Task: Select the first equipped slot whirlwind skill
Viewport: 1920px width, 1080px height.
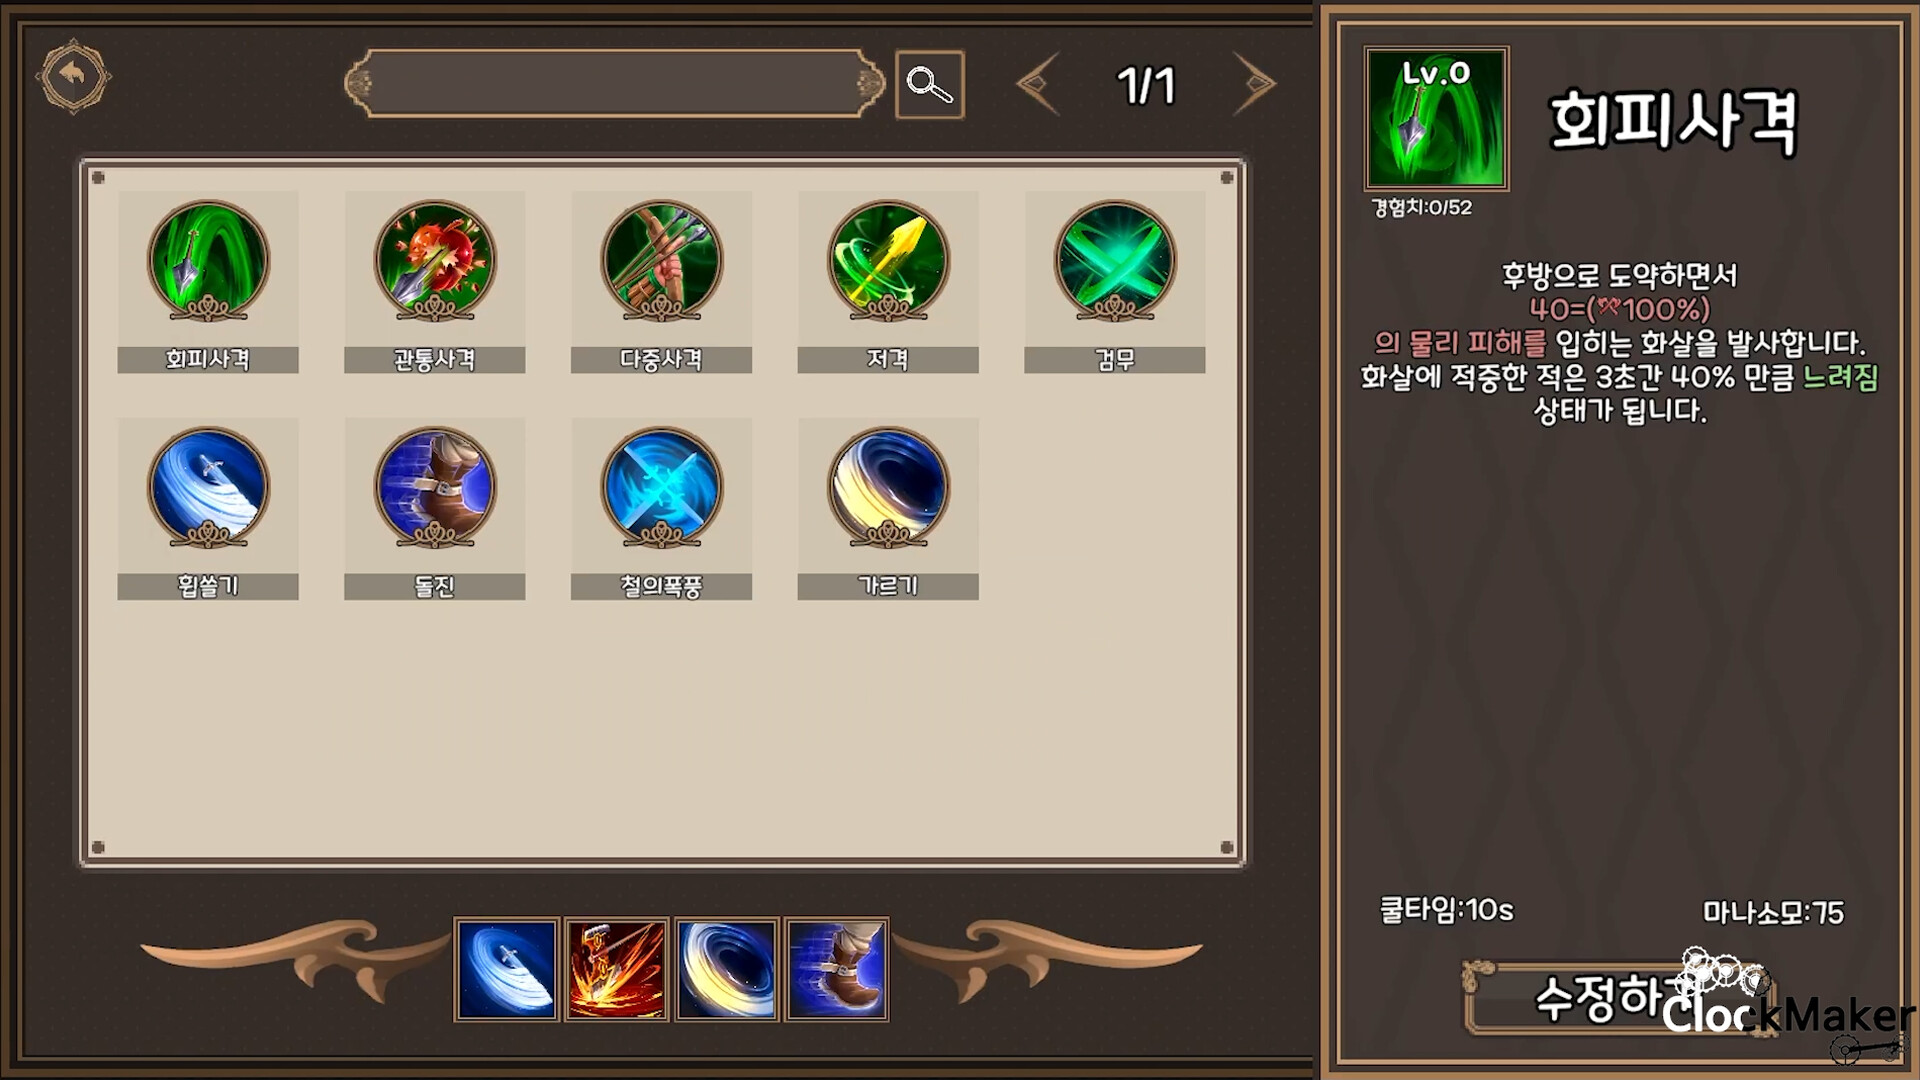Action: click(506, 970)
